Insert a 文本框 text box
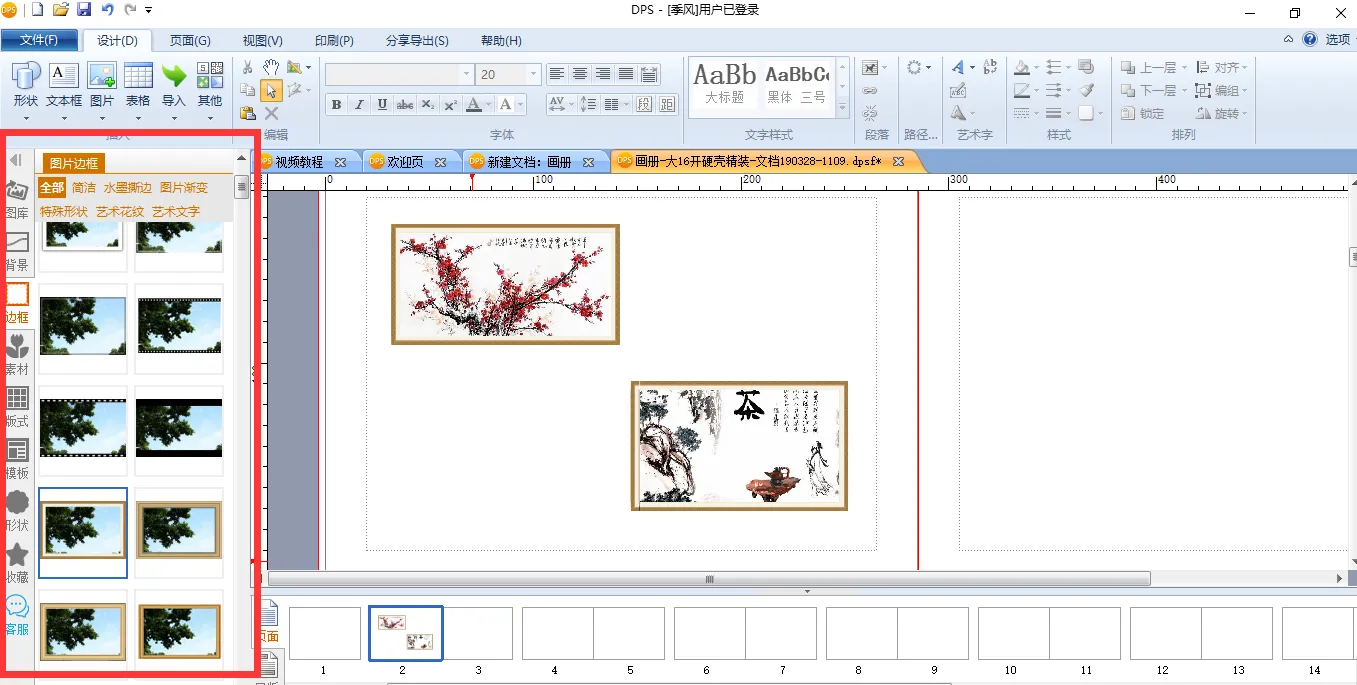This screenshot has height=685, width=1357. (64, 84)
